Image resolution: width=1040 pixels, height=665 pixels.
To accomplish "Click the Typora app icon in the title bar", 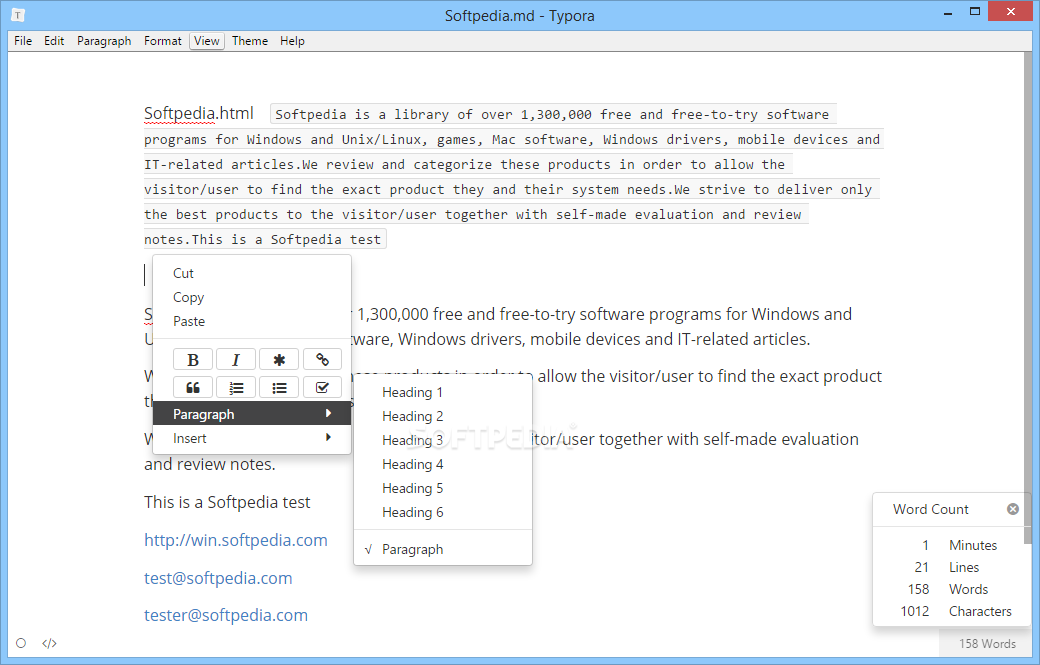I will (18, 15).
